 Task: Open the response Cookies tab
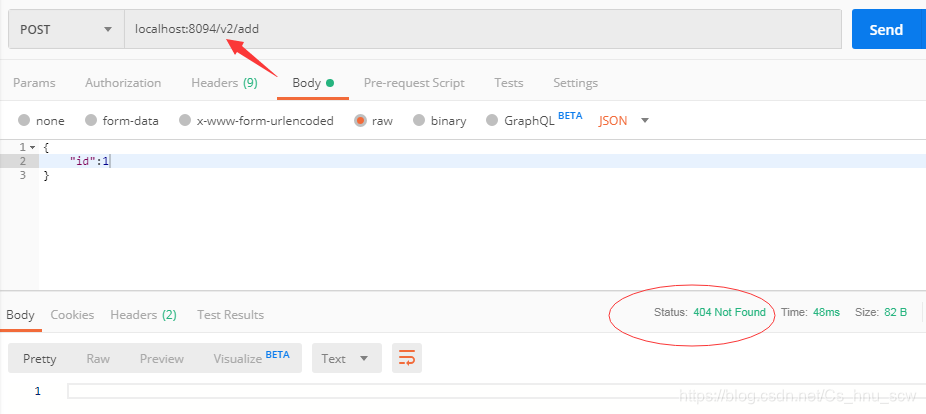(x=72, y=315)
